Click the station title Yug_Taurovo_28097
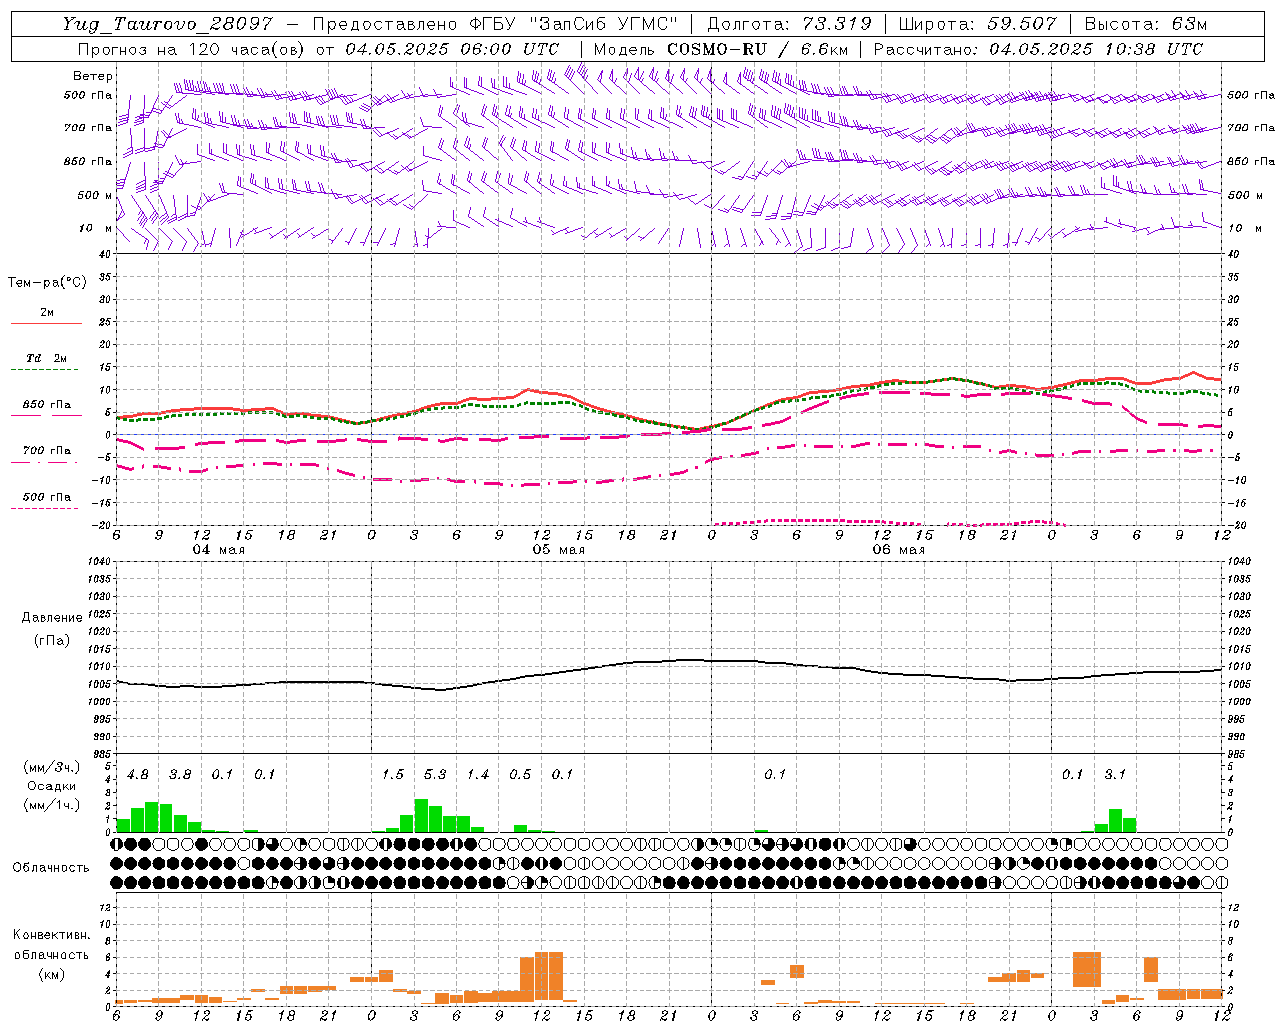The image size is (1280, 1024). [169, 24]
